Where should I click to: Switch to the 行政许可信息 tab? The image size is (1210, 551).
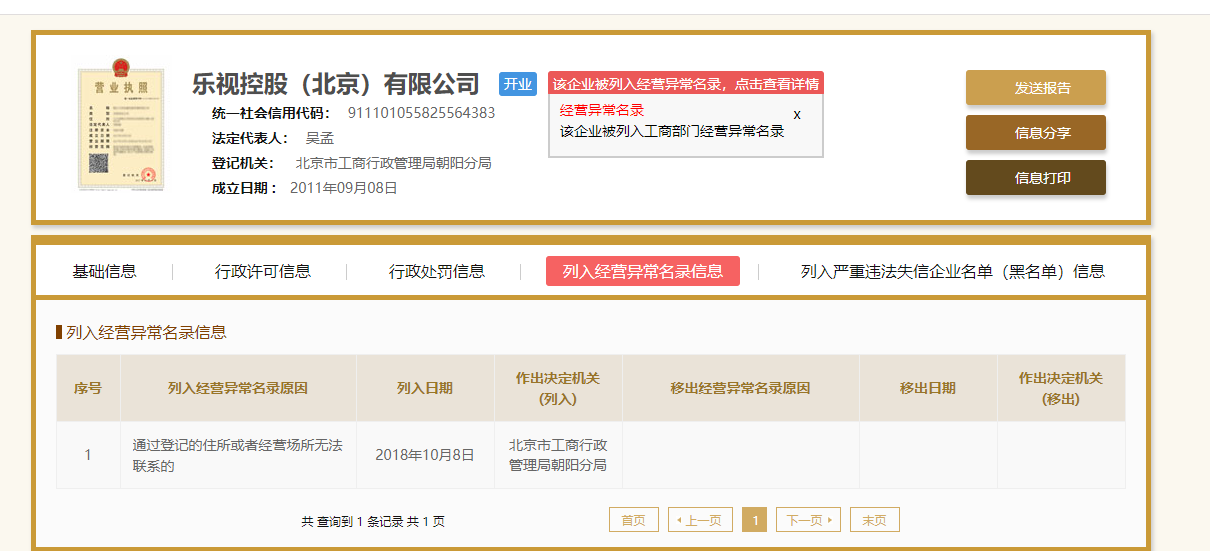tap(263, 271)
